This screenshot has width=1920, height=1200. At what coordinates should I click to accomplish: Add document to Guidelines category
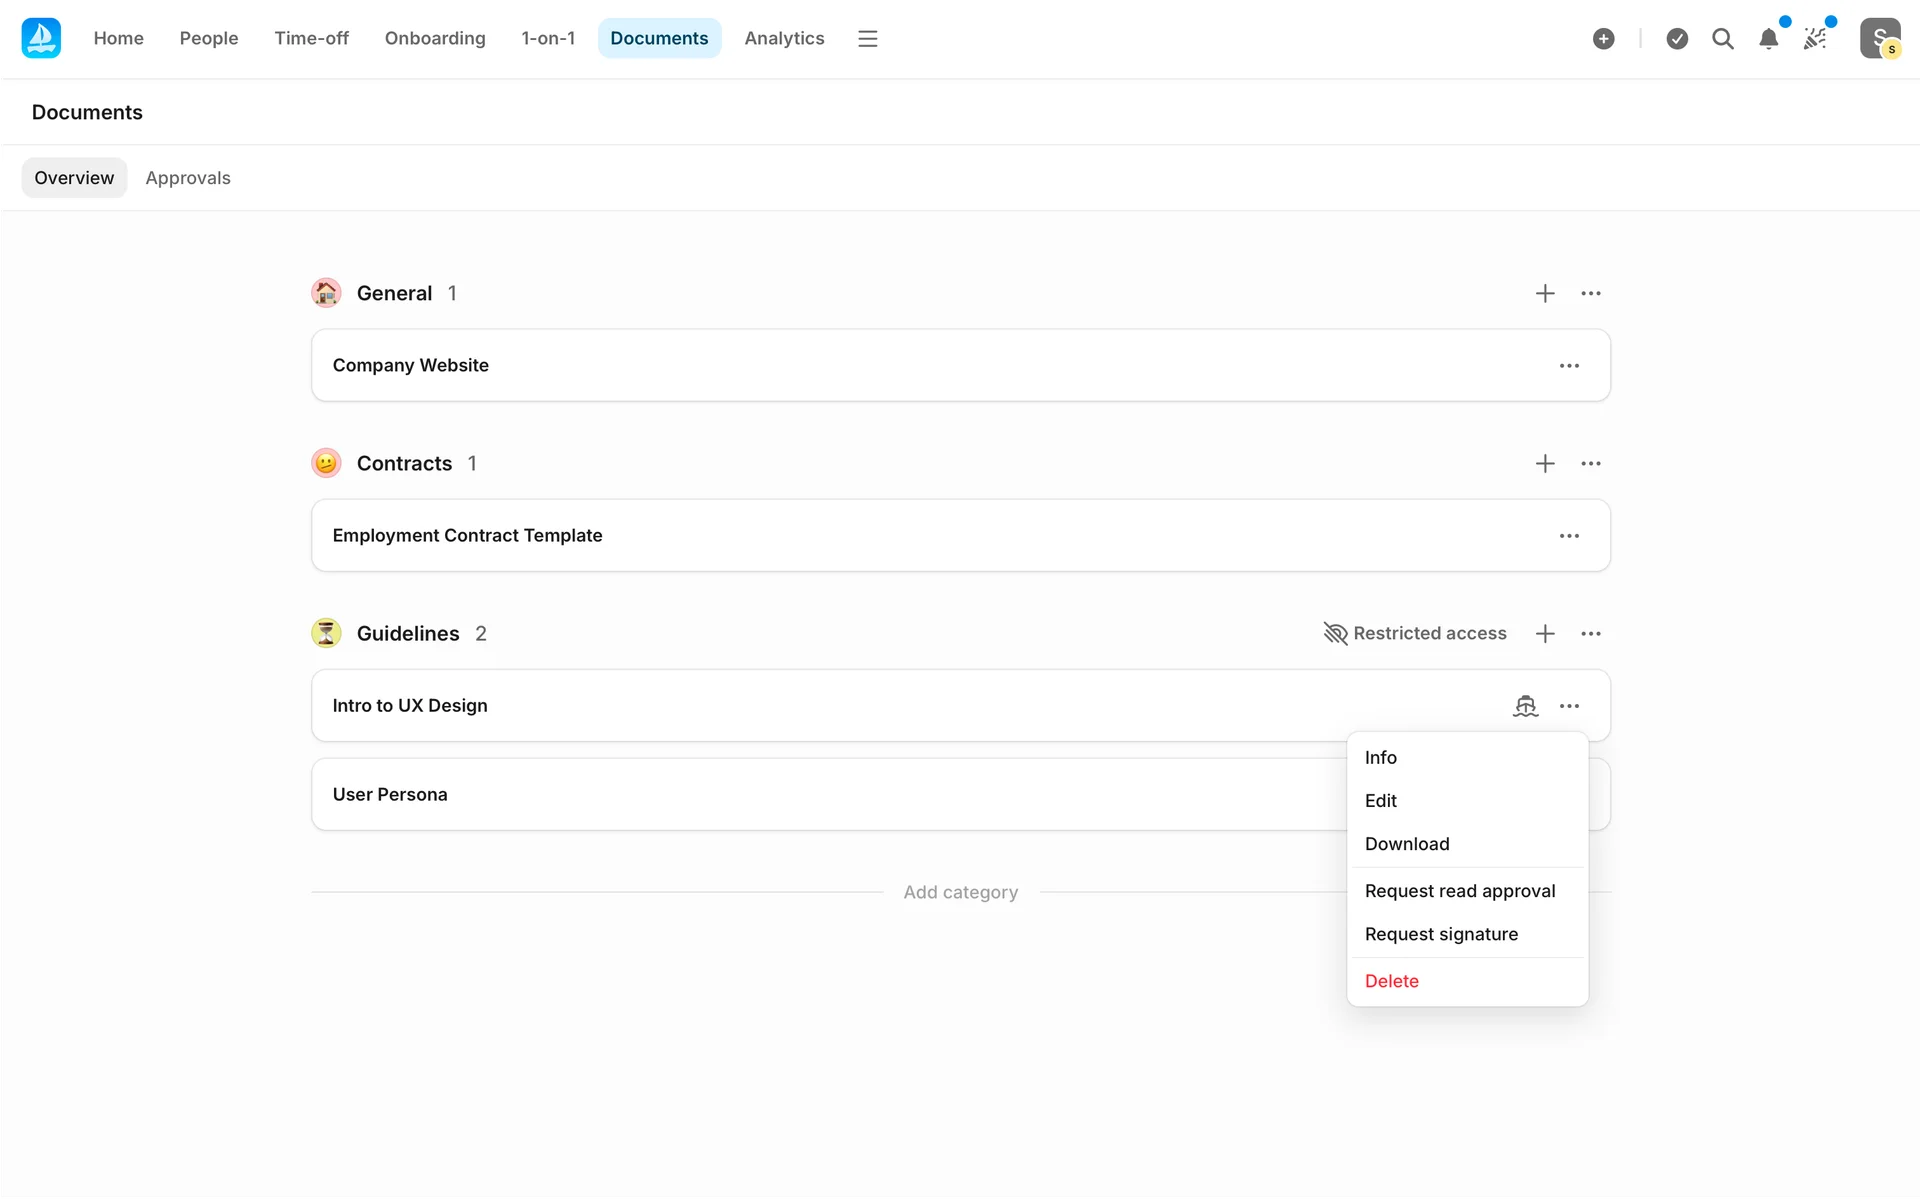click(1544, 633)
